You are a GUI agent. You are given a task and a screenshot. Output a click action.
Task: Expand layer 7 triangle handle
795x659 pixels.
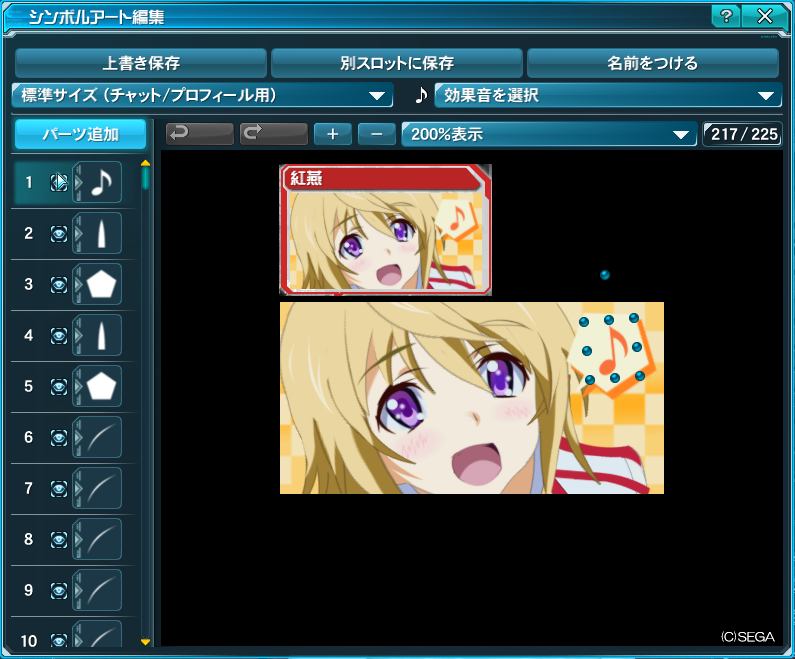tap(78, 488)
